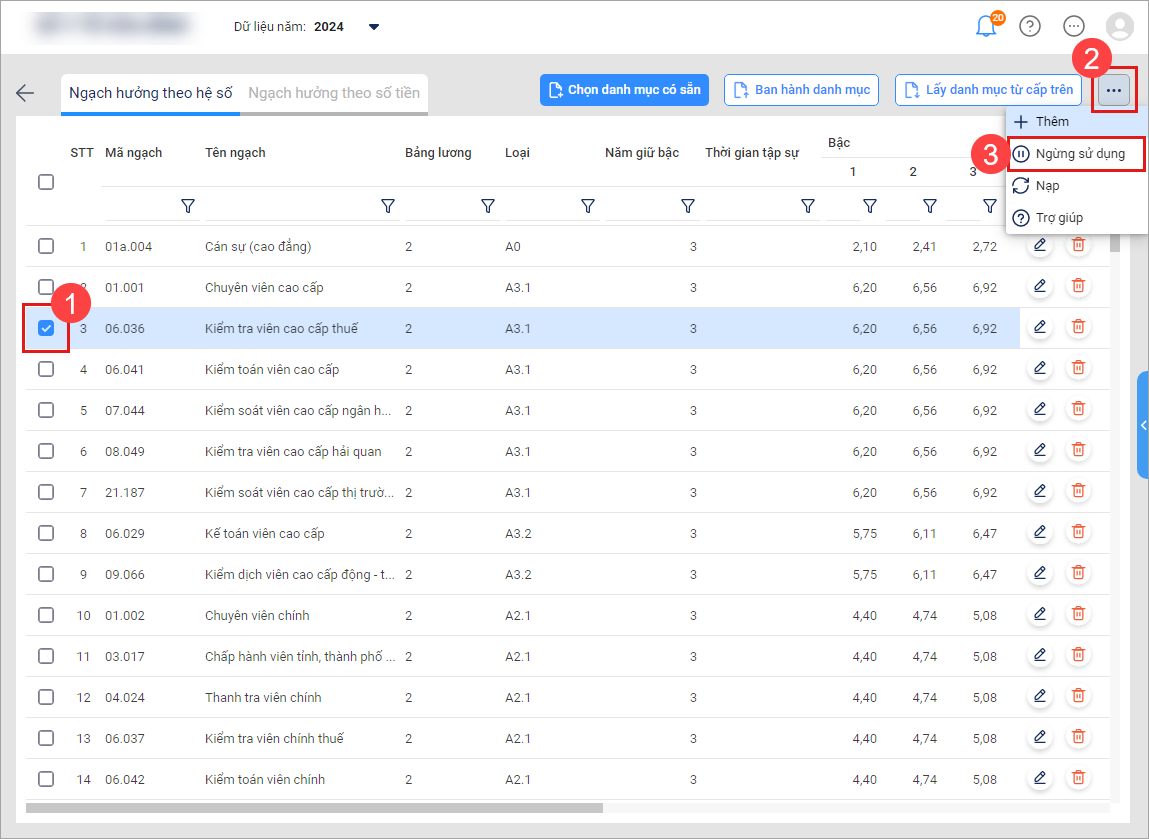The height and width of the screenshot is (839, 1149).
Task: Click the Lấy danh mục từ cấp trên button
Action: coord(989,90)
